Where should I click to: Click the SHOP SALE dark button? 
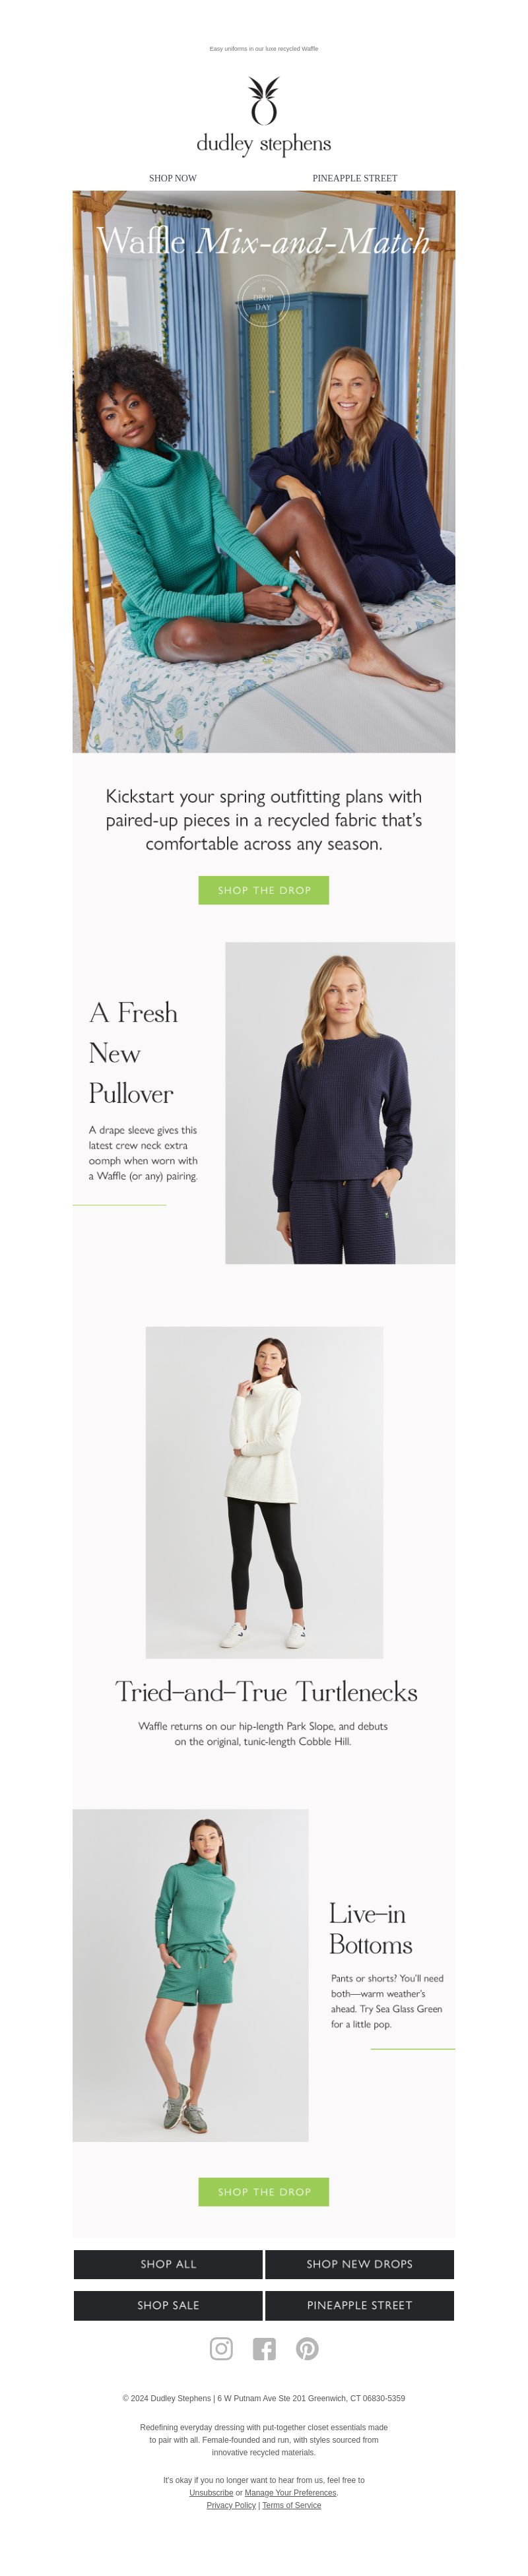point(168,2305)
